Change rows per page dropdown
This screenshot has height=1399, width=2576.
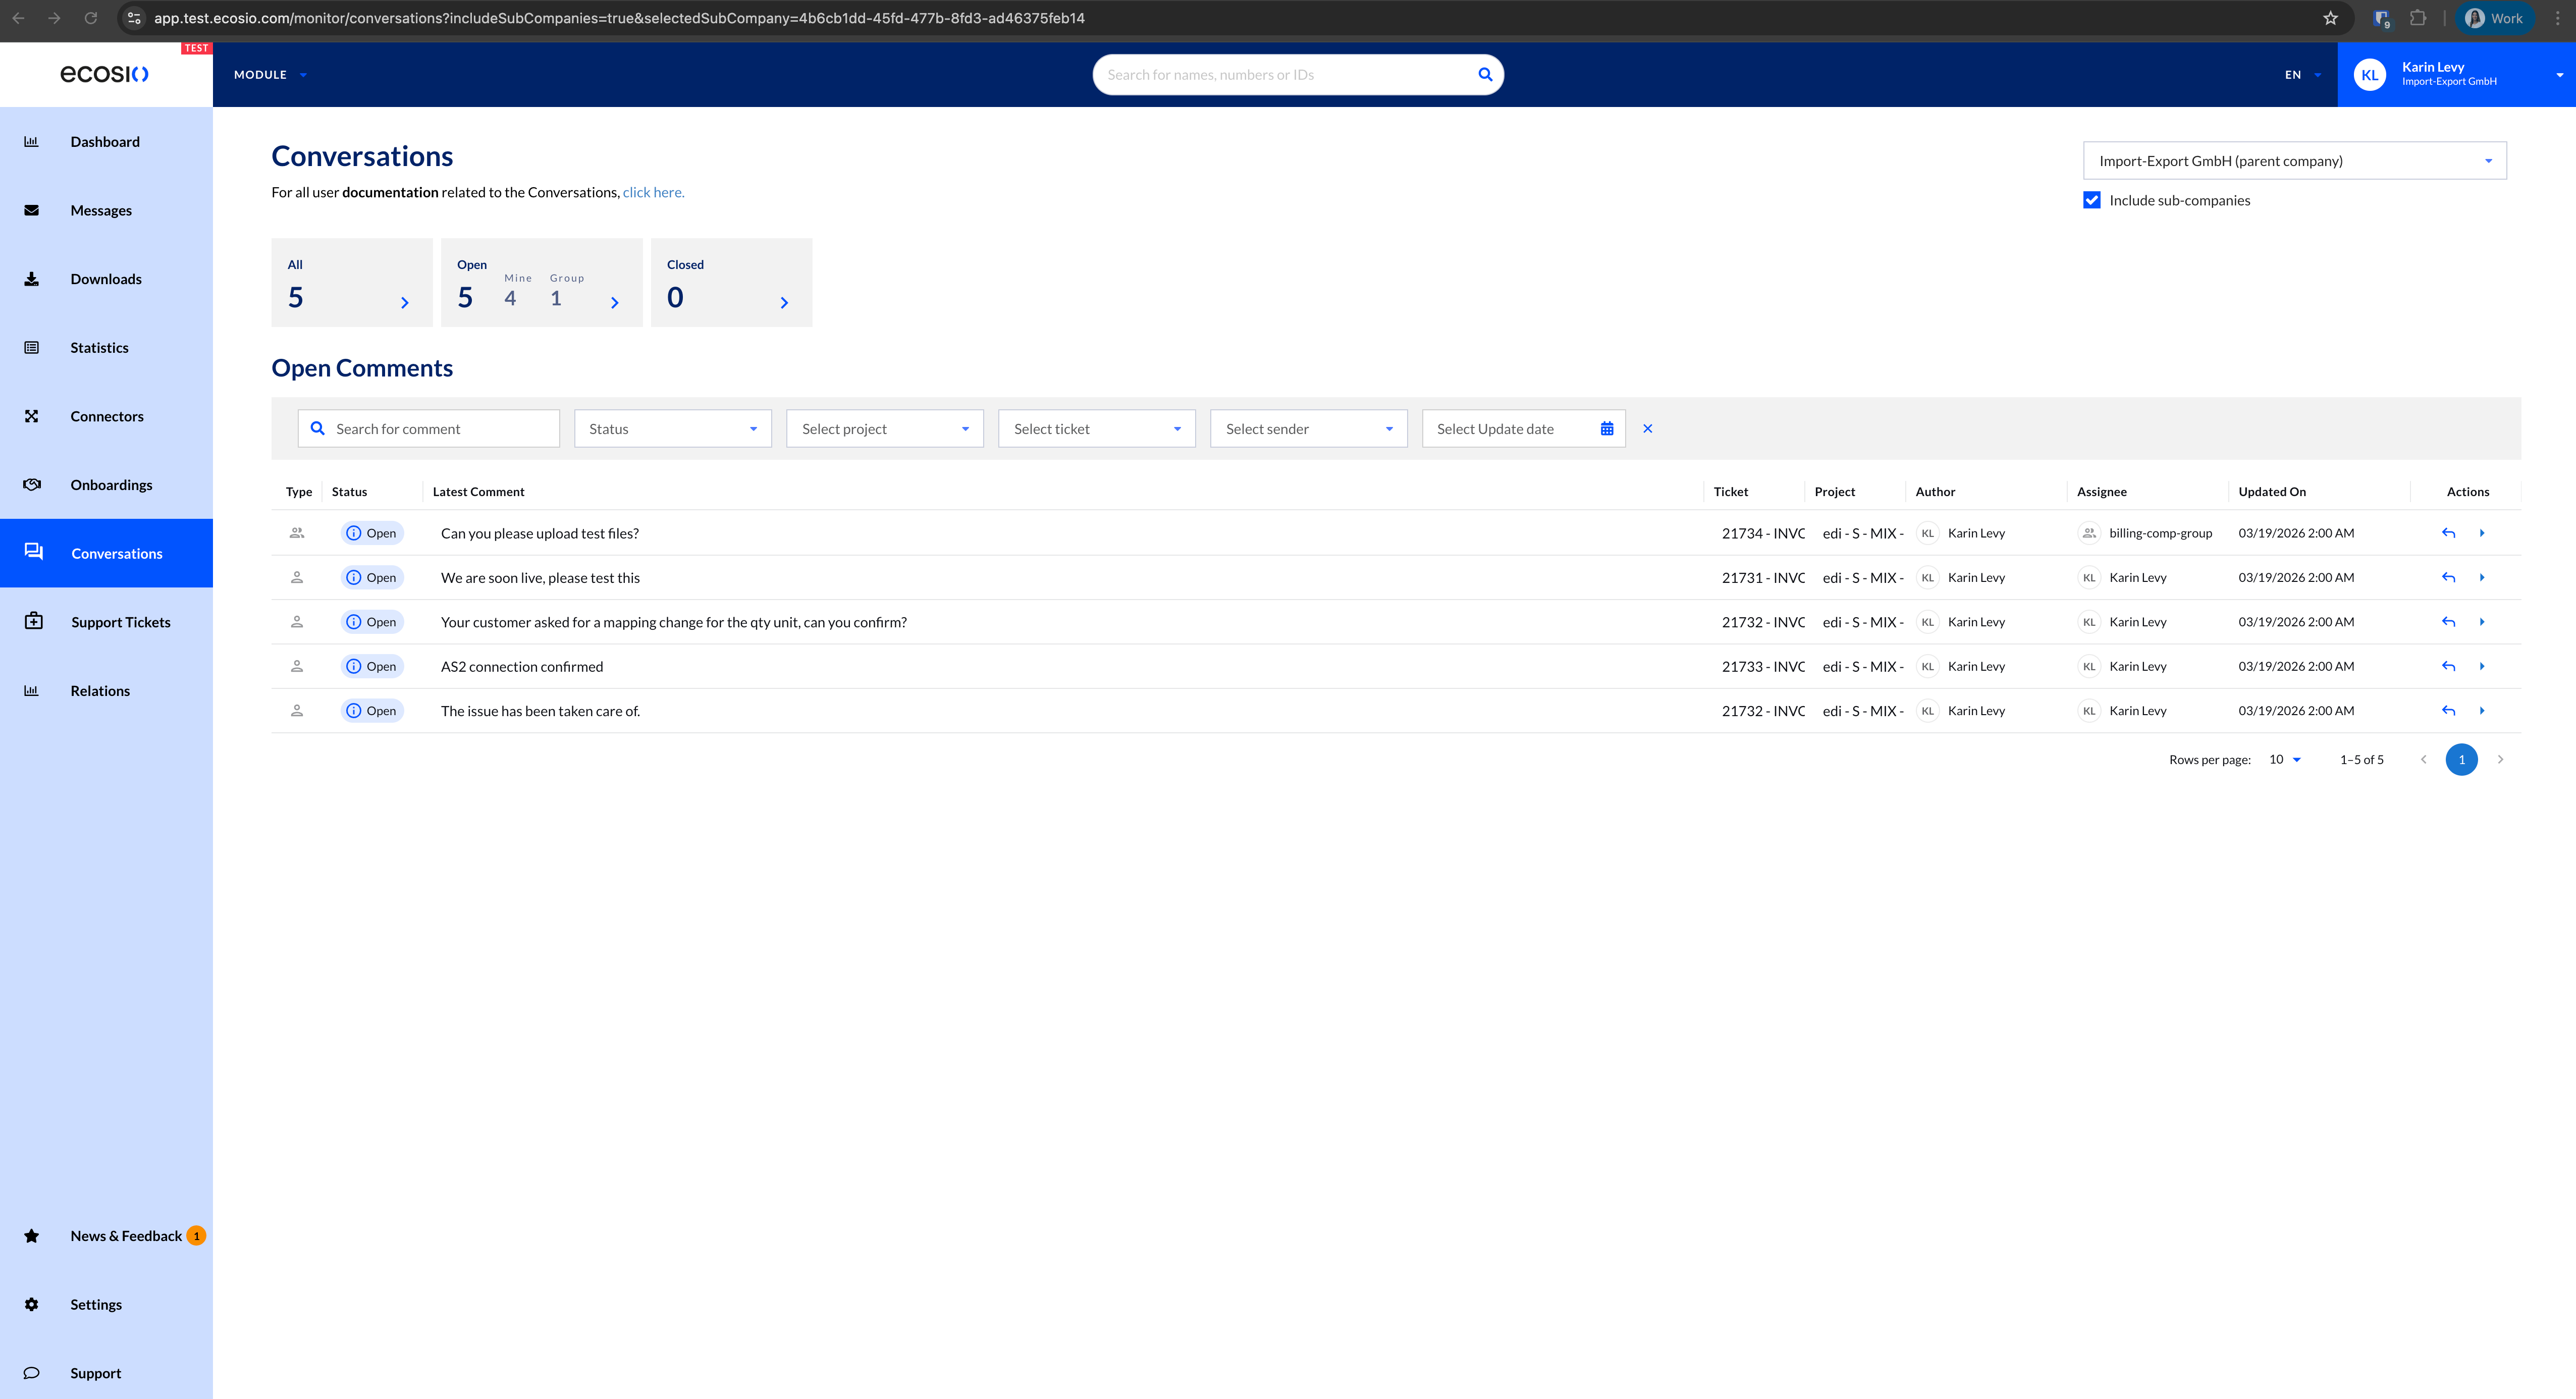2285,759
